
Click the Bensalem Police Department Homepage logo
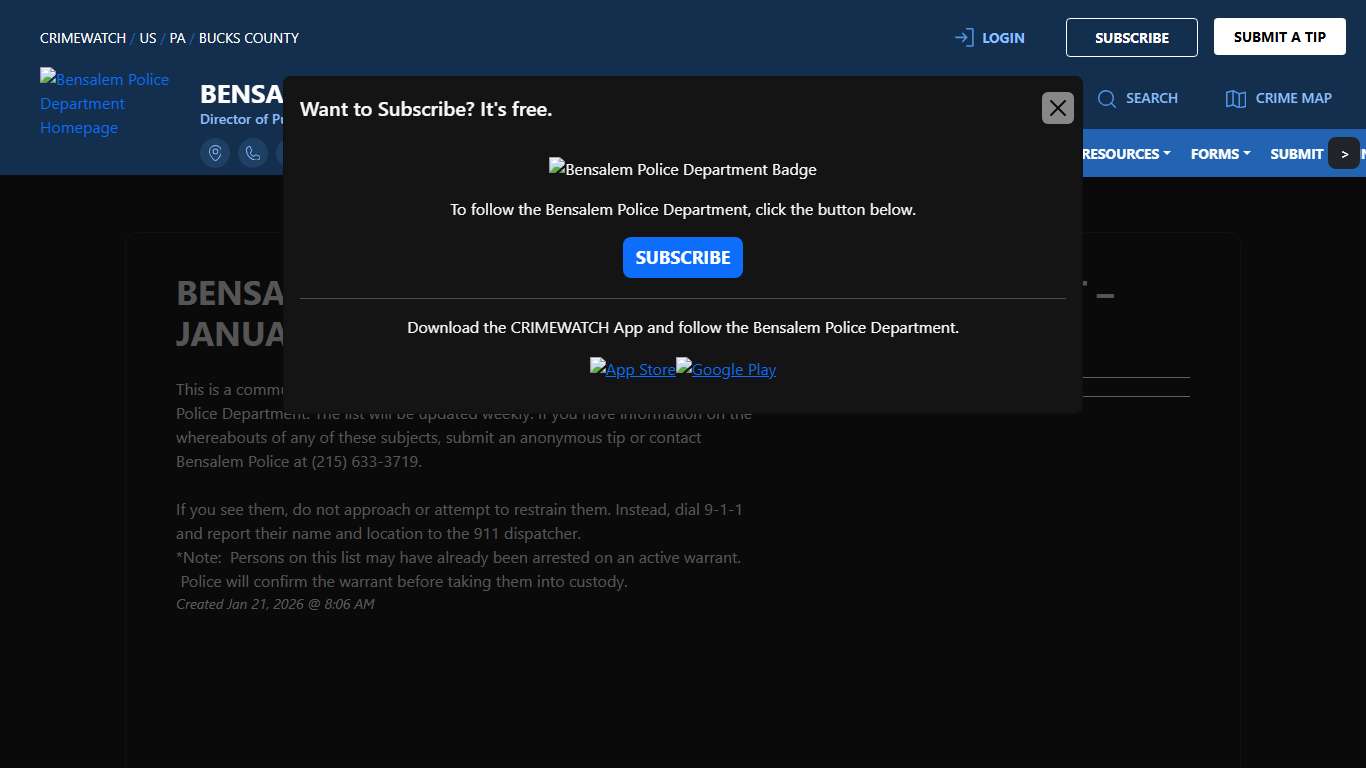point(104,103)
